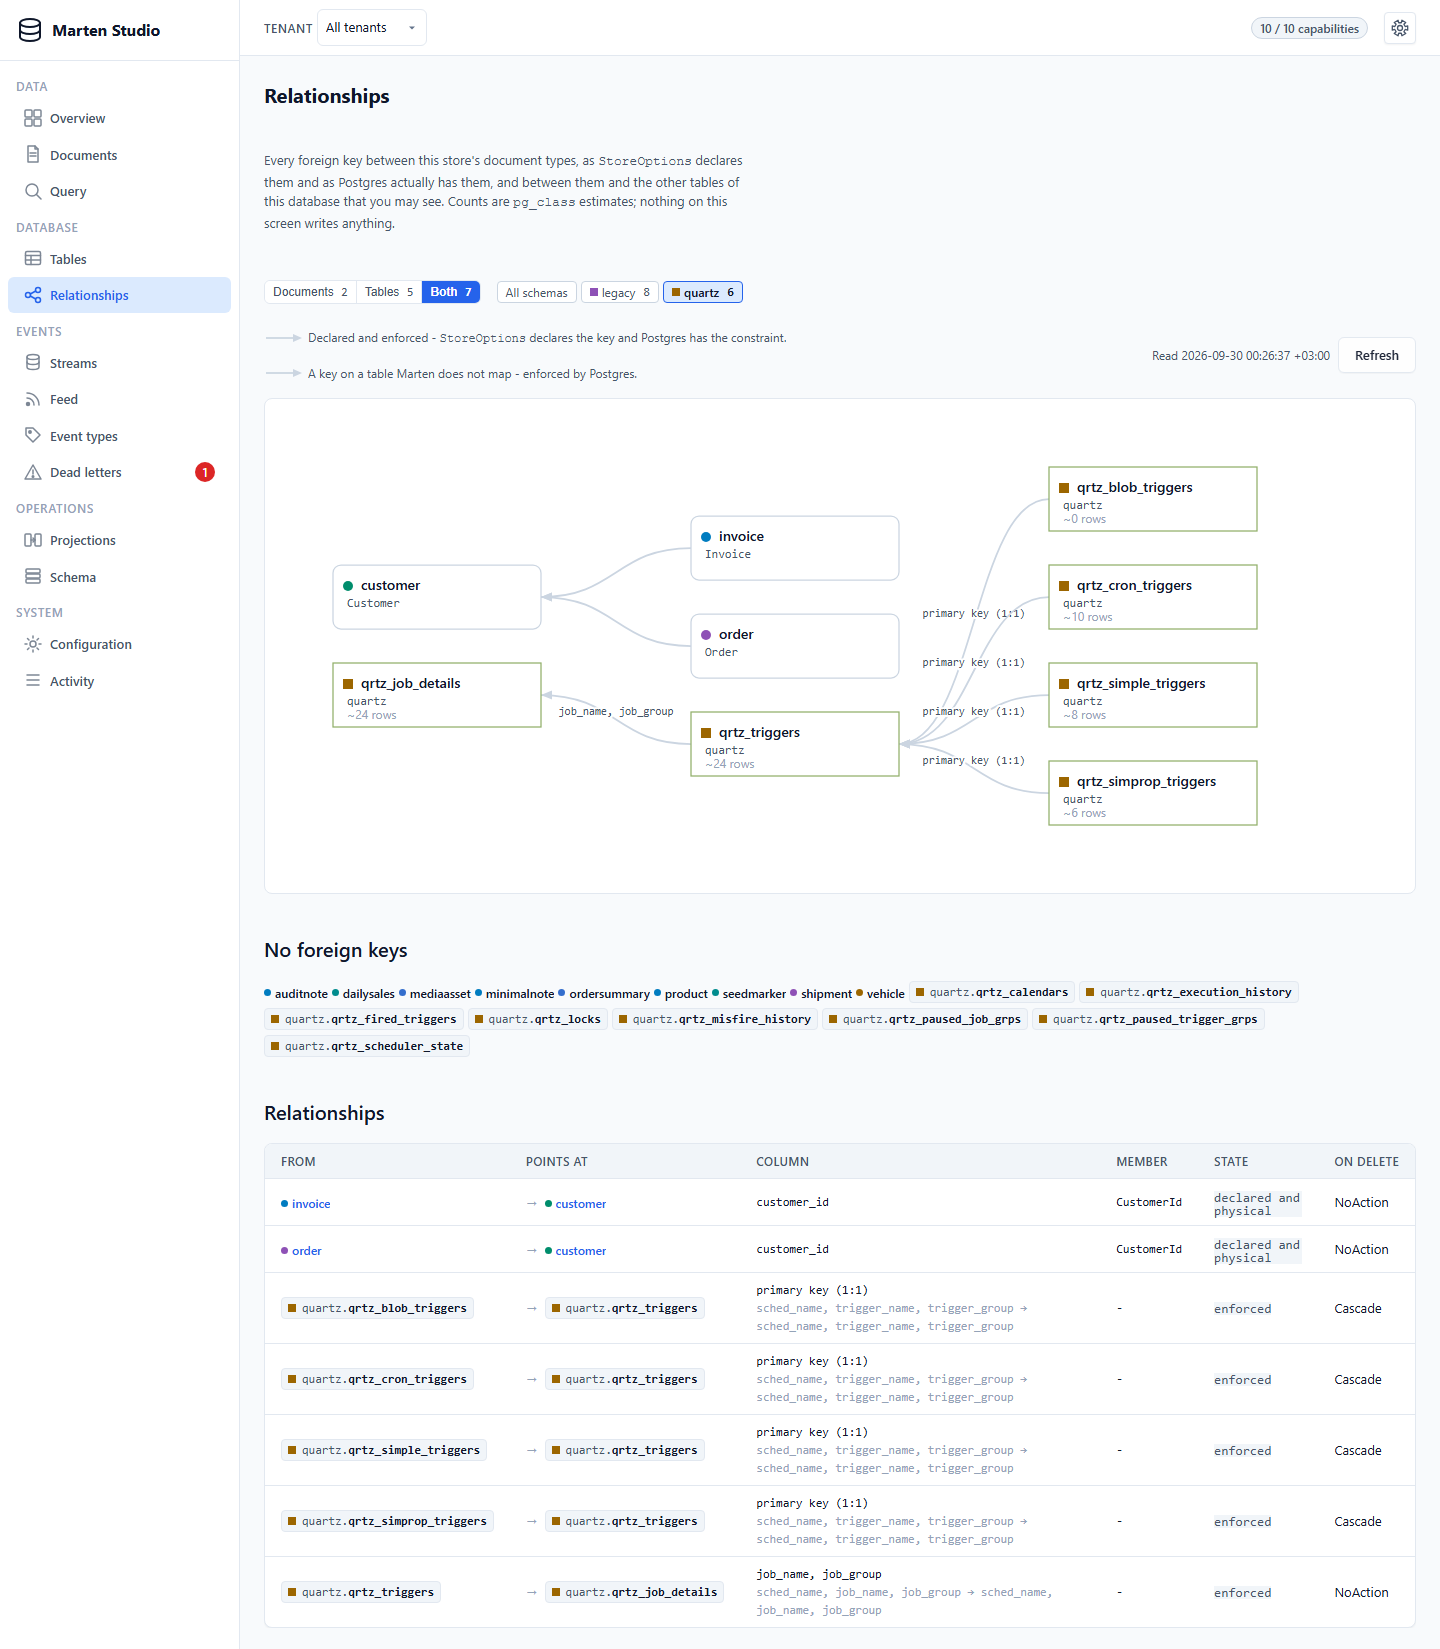Click the Refresh button

coord(1377,355)
